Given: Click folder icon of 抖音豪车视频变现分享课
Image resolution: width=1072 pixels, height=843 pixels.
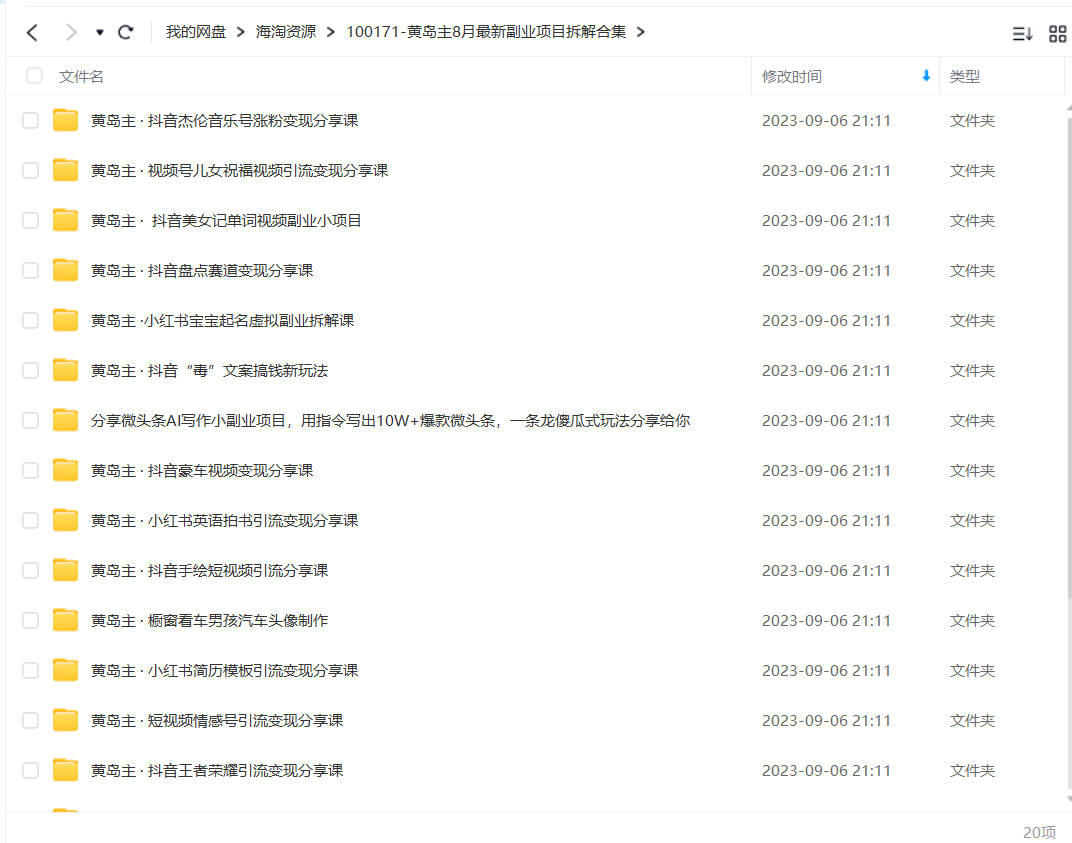Looking at the screenshot, I should coord(66,470).
